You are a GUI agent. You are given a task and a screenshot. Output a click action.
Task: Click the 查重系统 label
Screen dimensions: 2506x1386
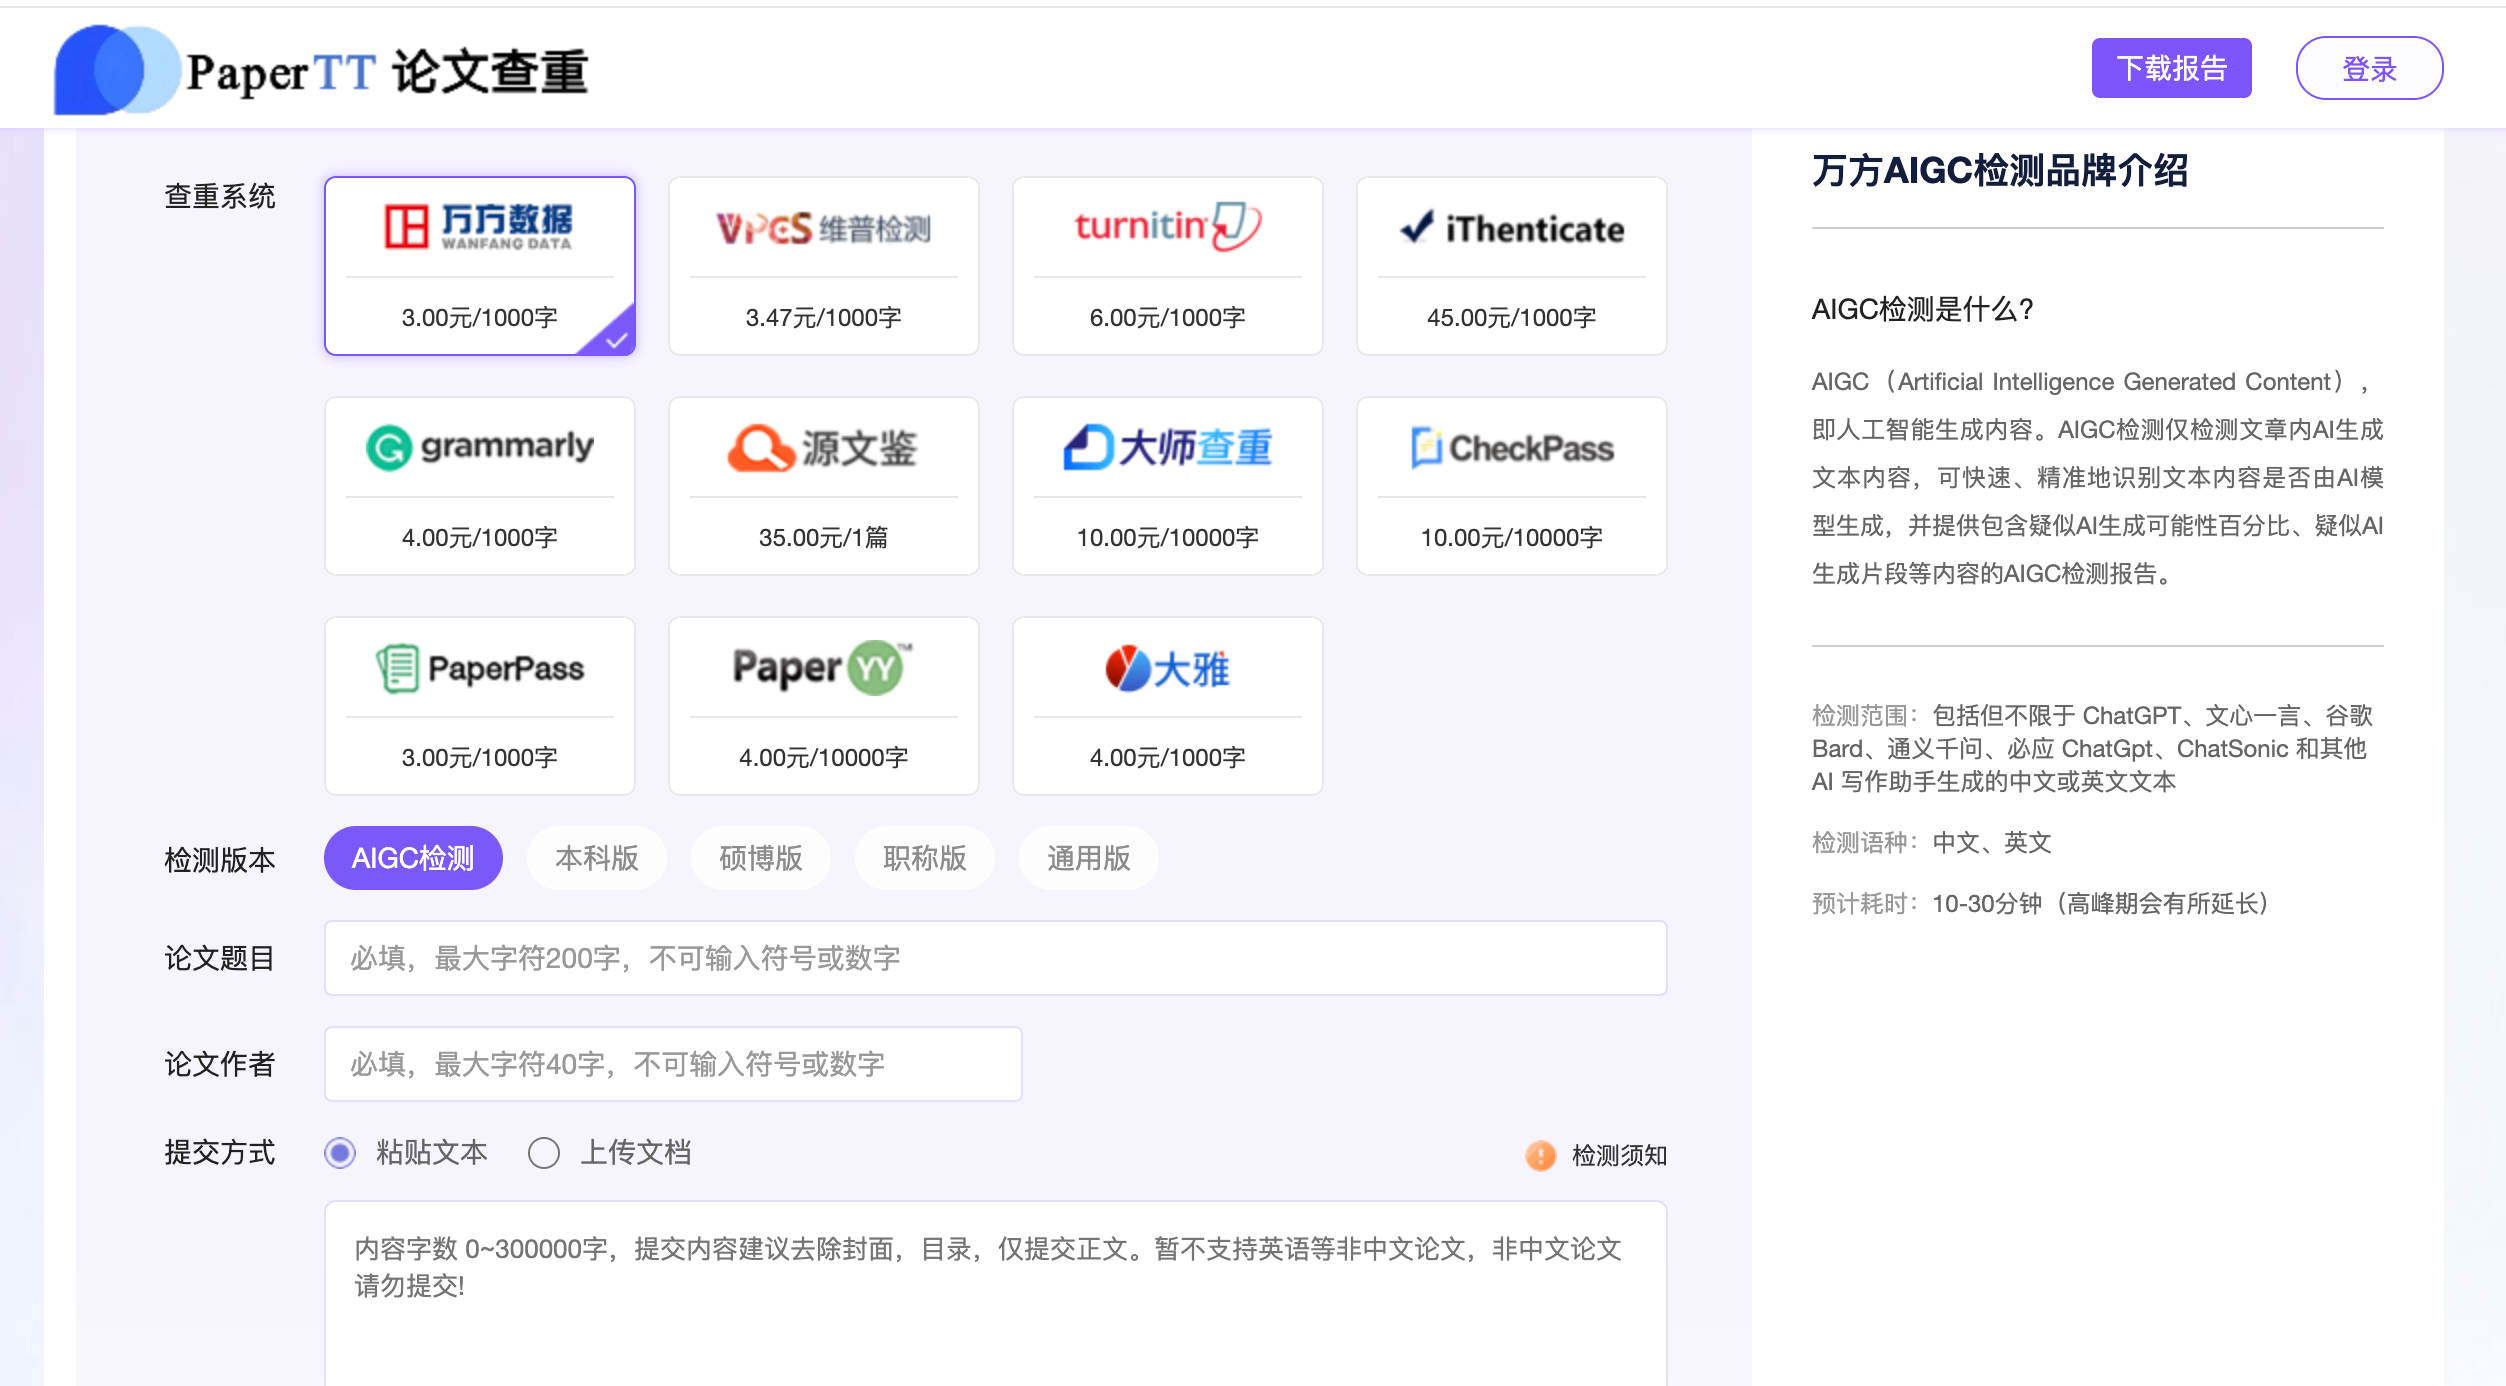[x=220, y=196]
